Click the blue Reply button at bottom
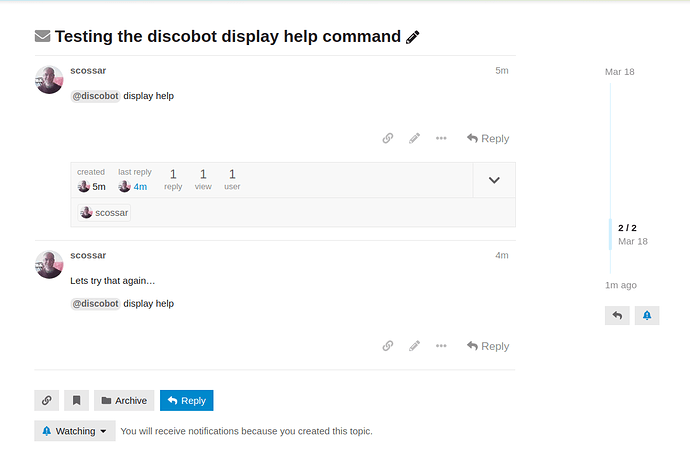Screen dimensions: 690x468 click(x=187, y=400)
